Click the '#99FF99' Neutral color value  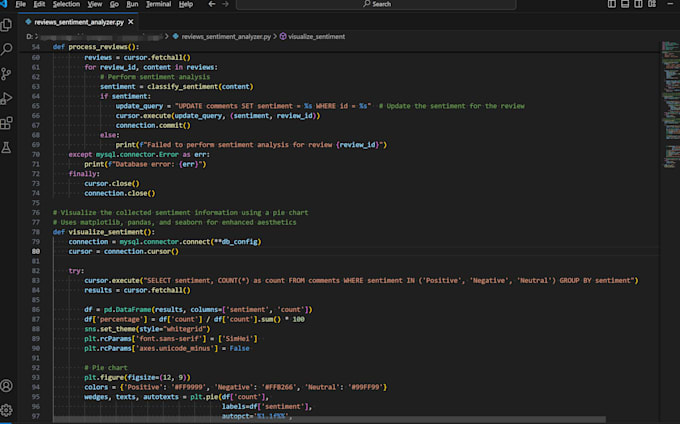click(x=365, y=387)
